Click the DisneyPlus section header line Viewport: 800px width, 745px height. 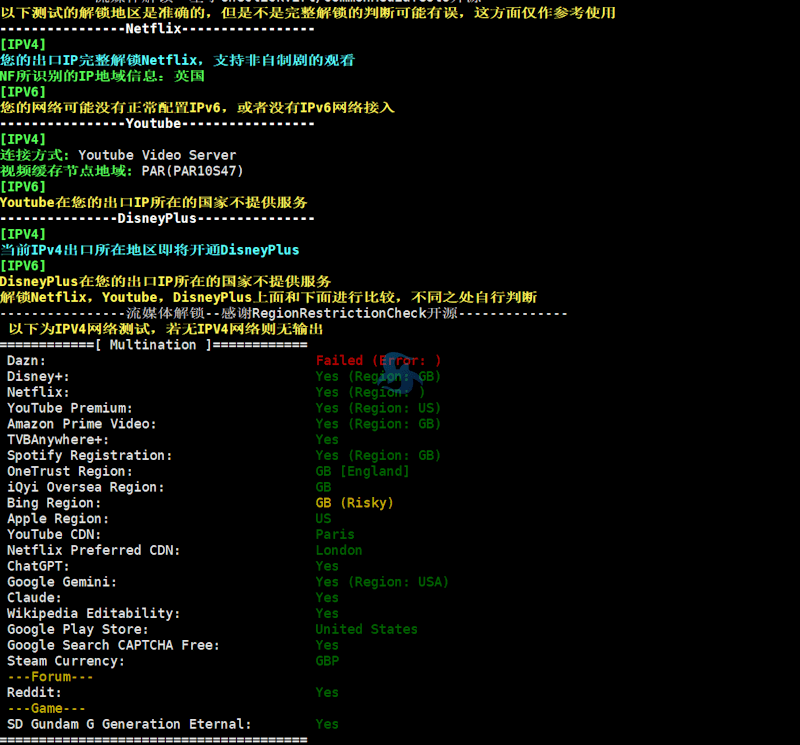pos(157,218)
